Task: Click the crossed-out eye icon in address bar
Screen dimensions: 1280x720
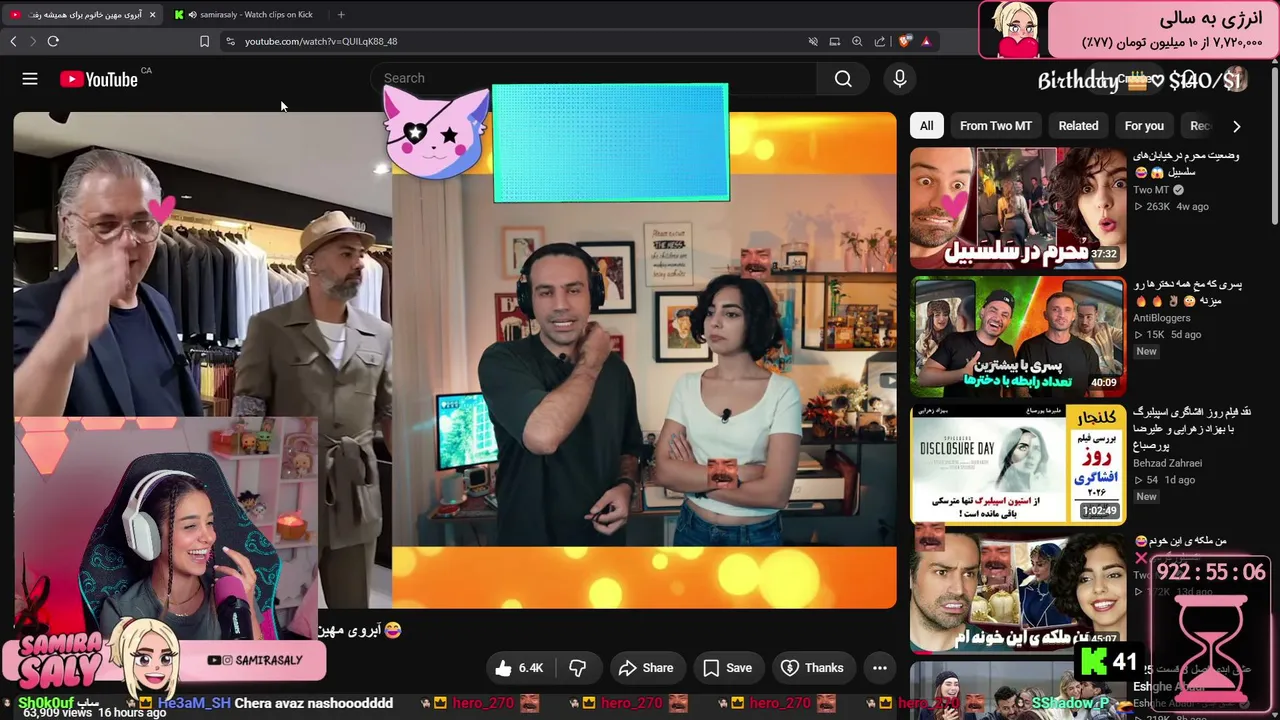Action: 813,41
